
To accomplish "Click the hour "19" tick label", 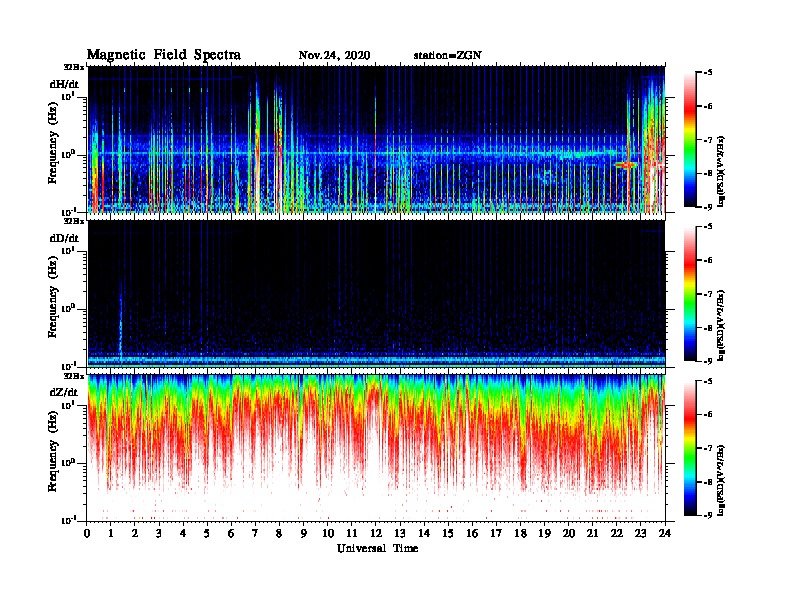I will (x=544, y=534).
